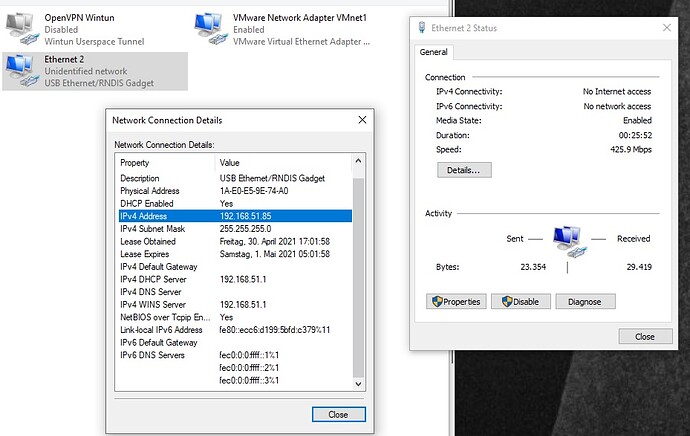
Task: Select the DHCP Enabled row
Action: point(235,204)
